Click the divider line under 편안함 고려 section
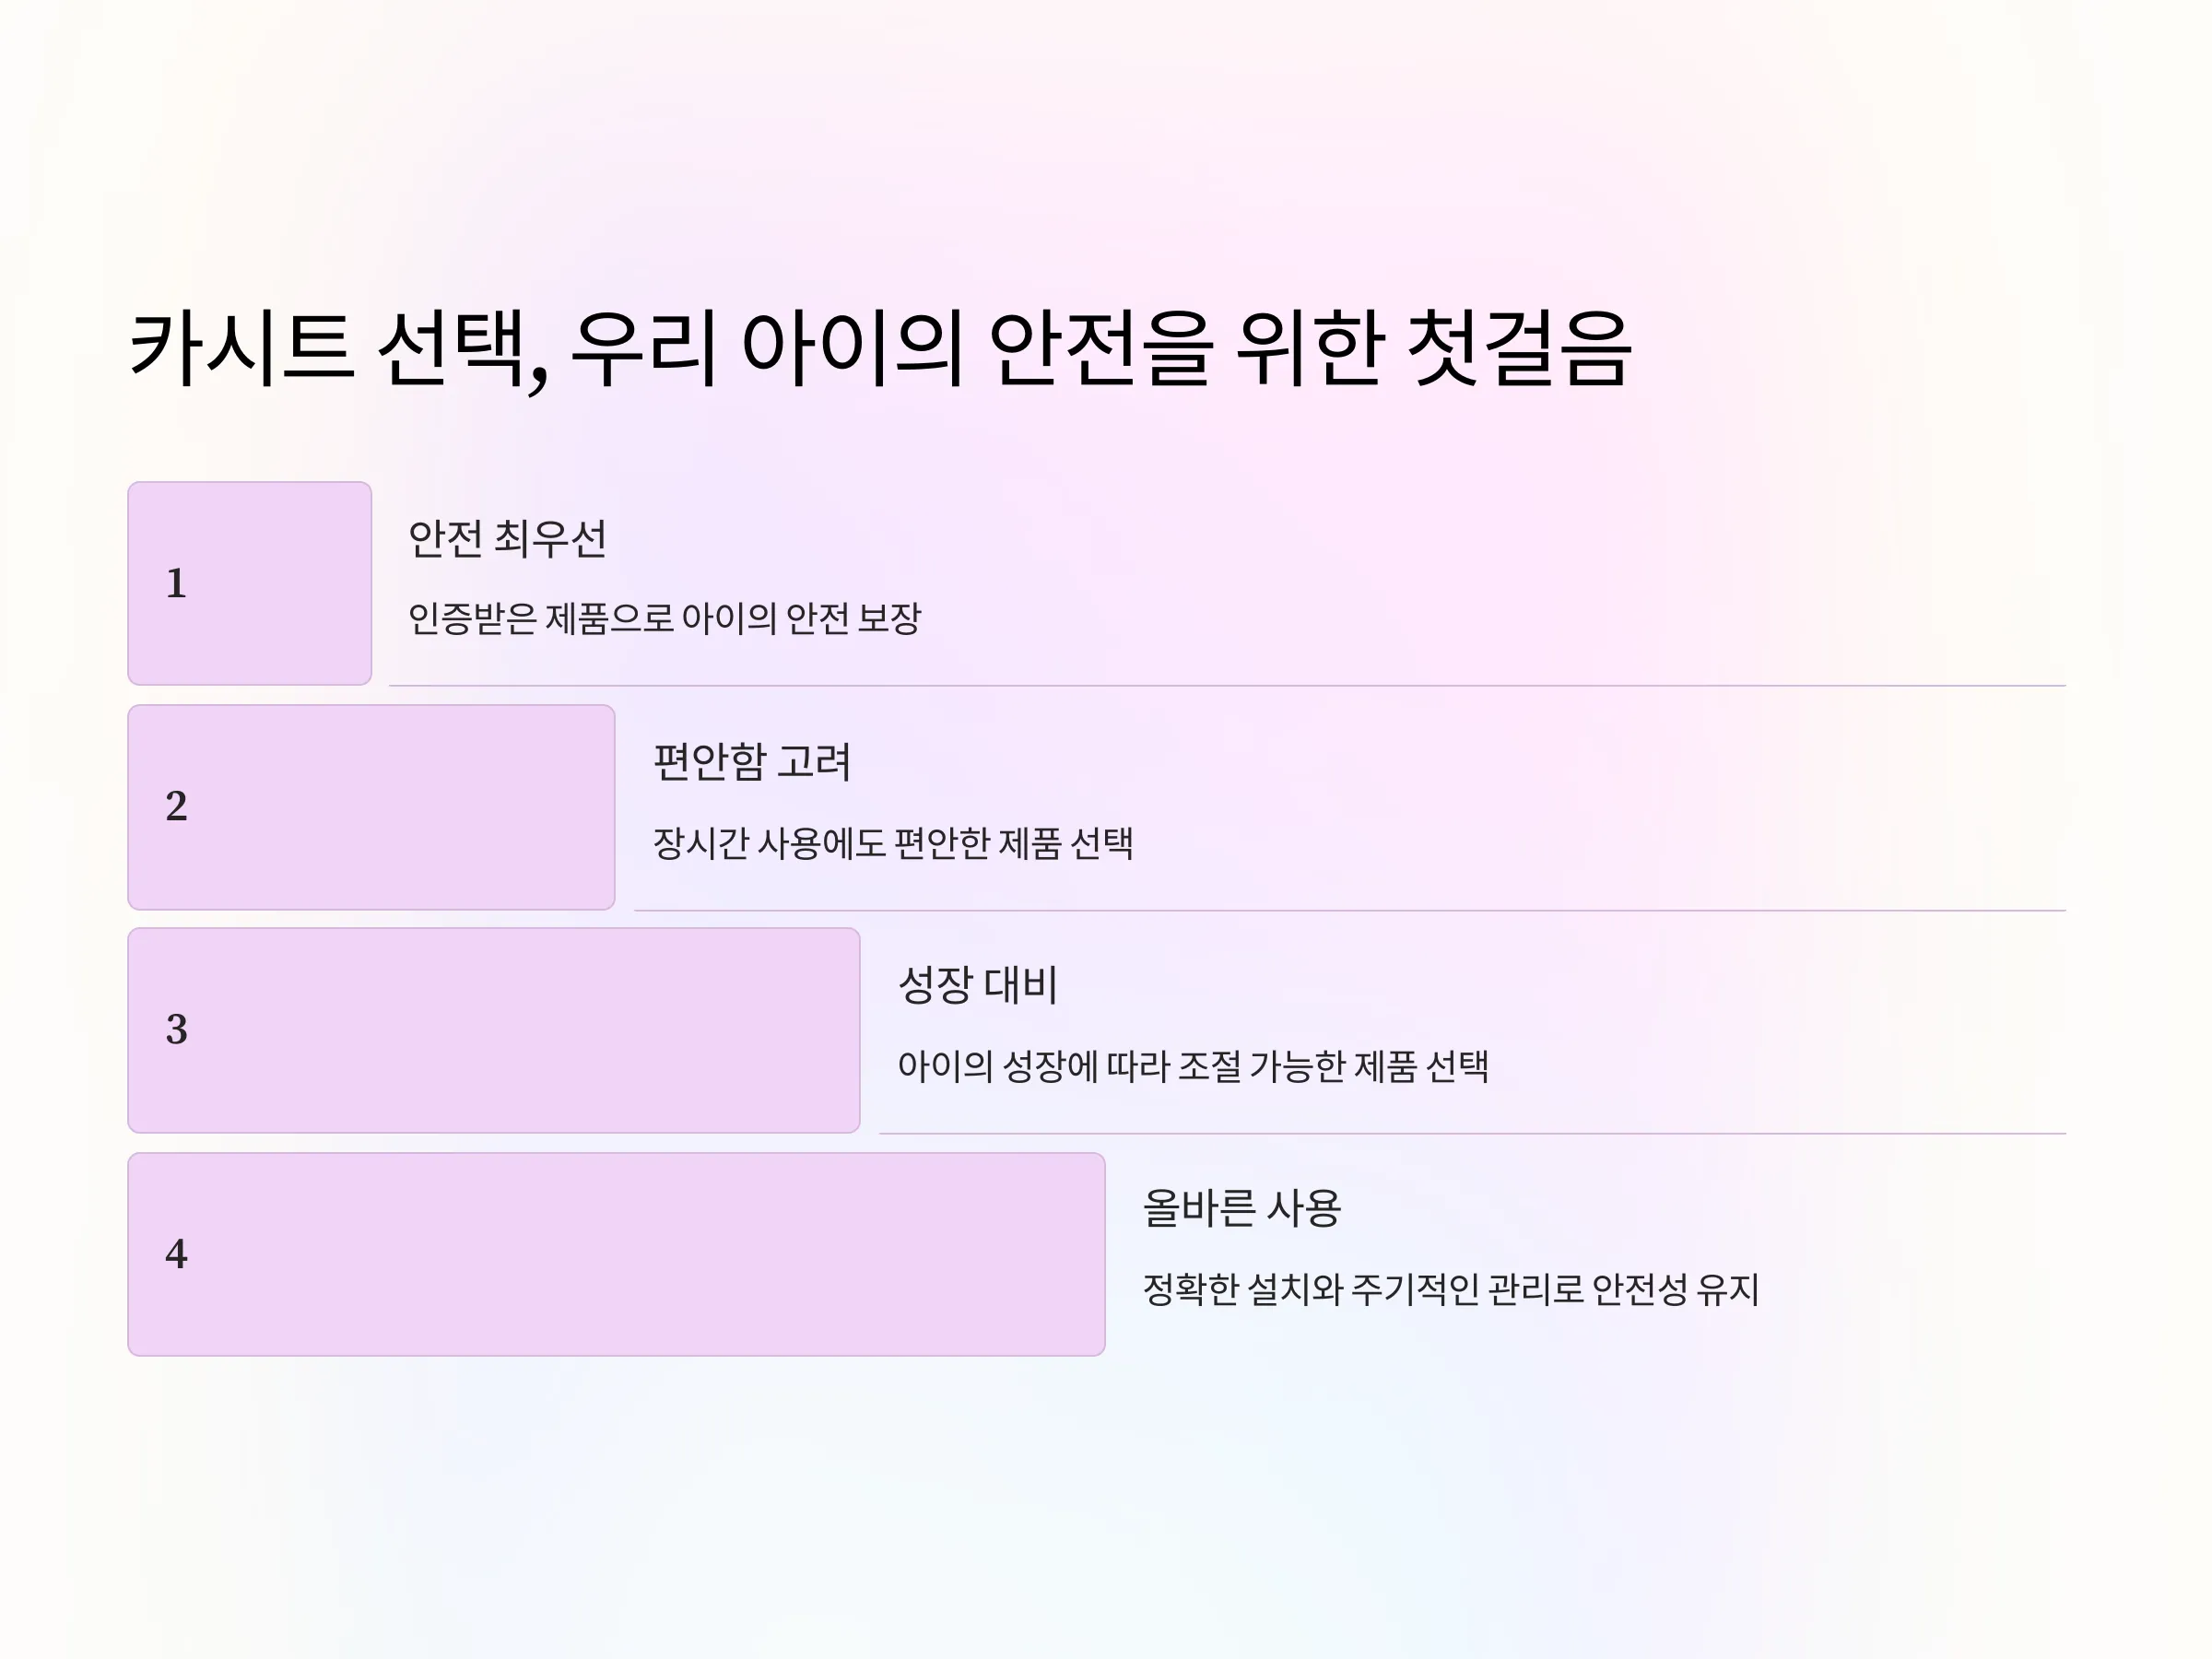The image size is (2212, 1659). (x=1350, y=910)
